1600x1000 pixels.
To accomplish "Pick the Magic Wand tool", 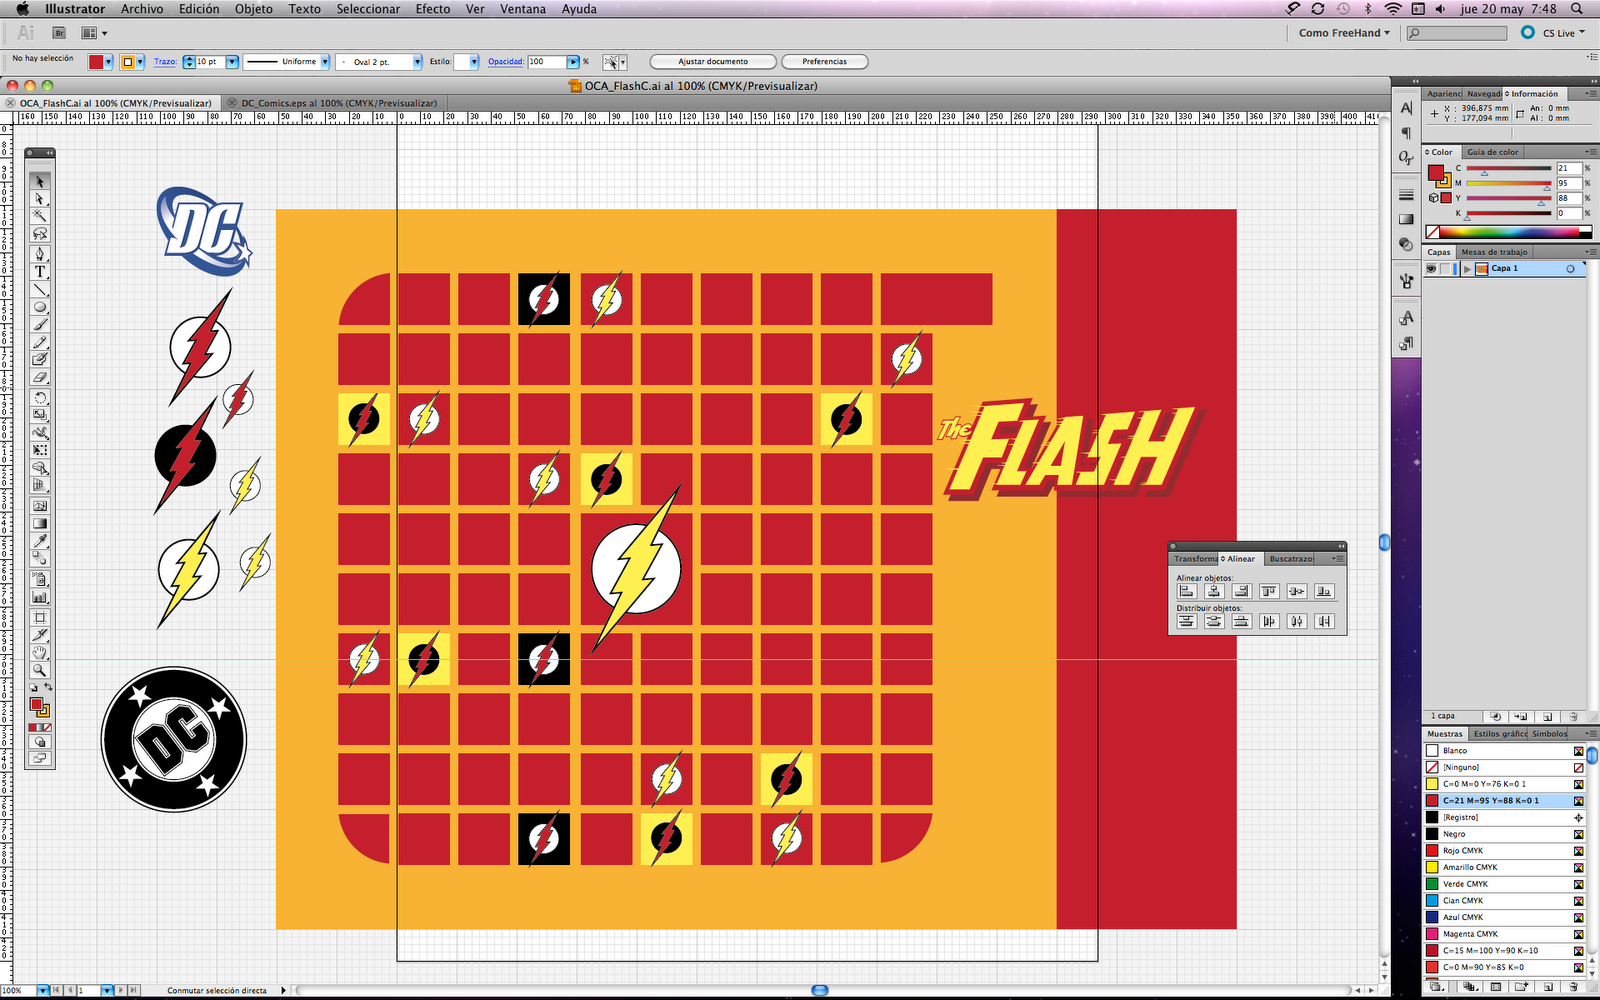I will (x=40, y=217).
